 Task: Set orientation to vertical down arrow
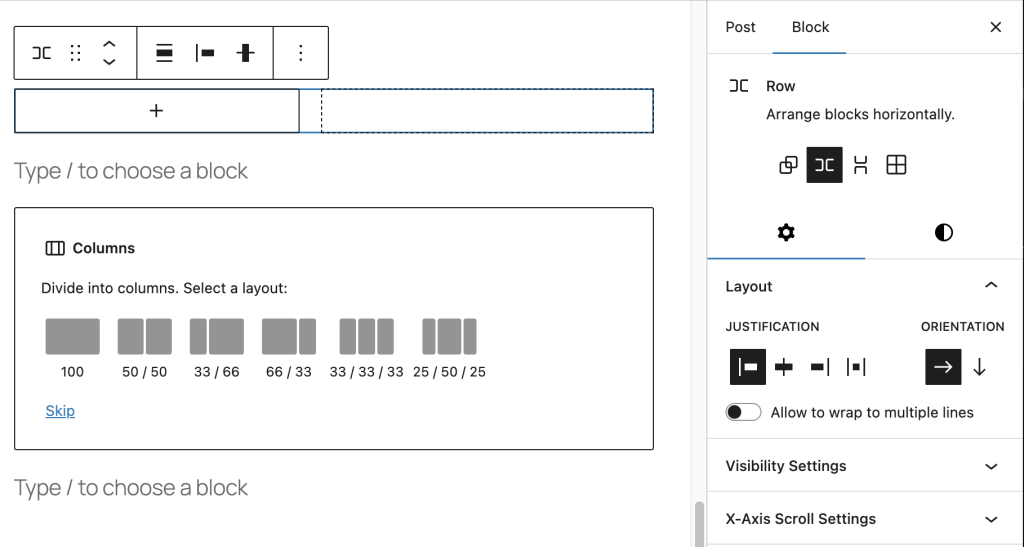(979, 367)
